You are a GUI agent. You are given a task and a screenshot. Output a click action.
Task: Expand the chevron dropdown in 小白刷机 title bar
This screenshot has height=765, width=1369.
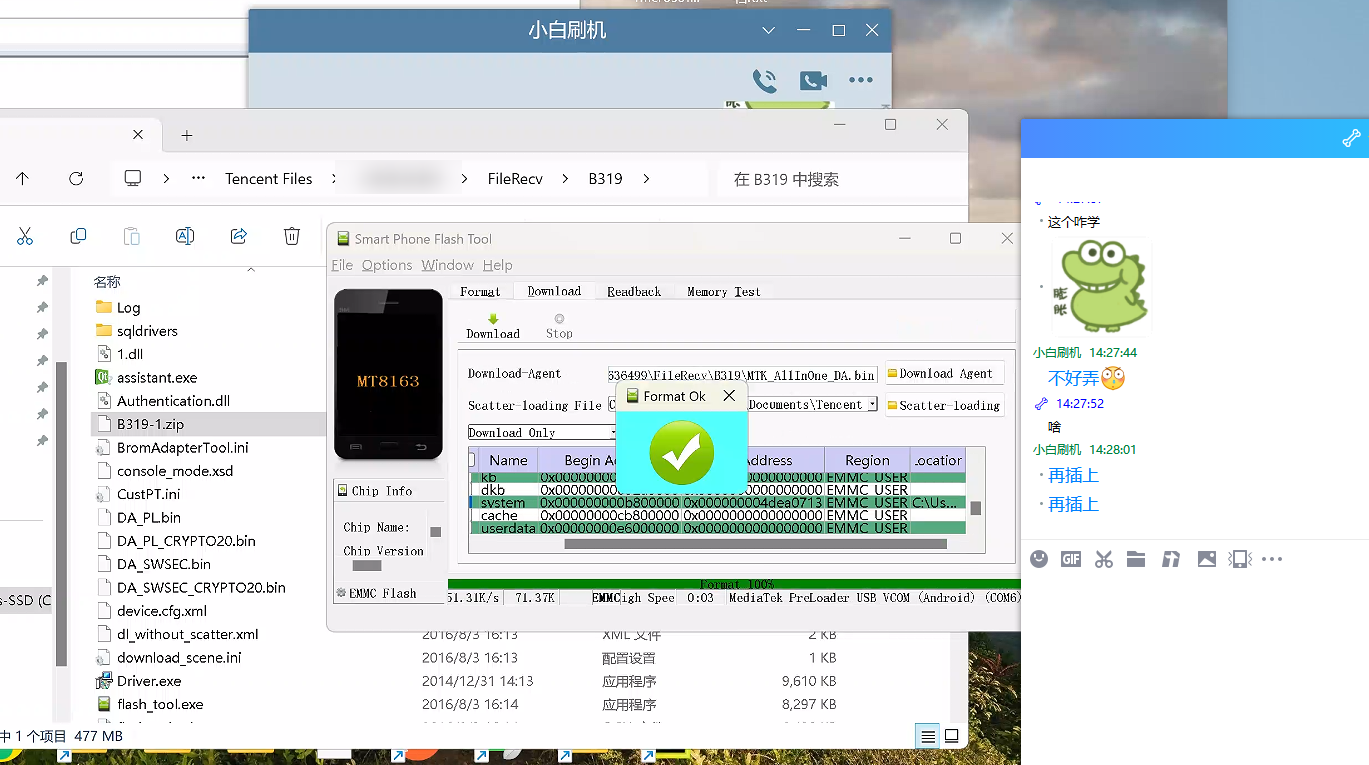click(x=768, y=31)
